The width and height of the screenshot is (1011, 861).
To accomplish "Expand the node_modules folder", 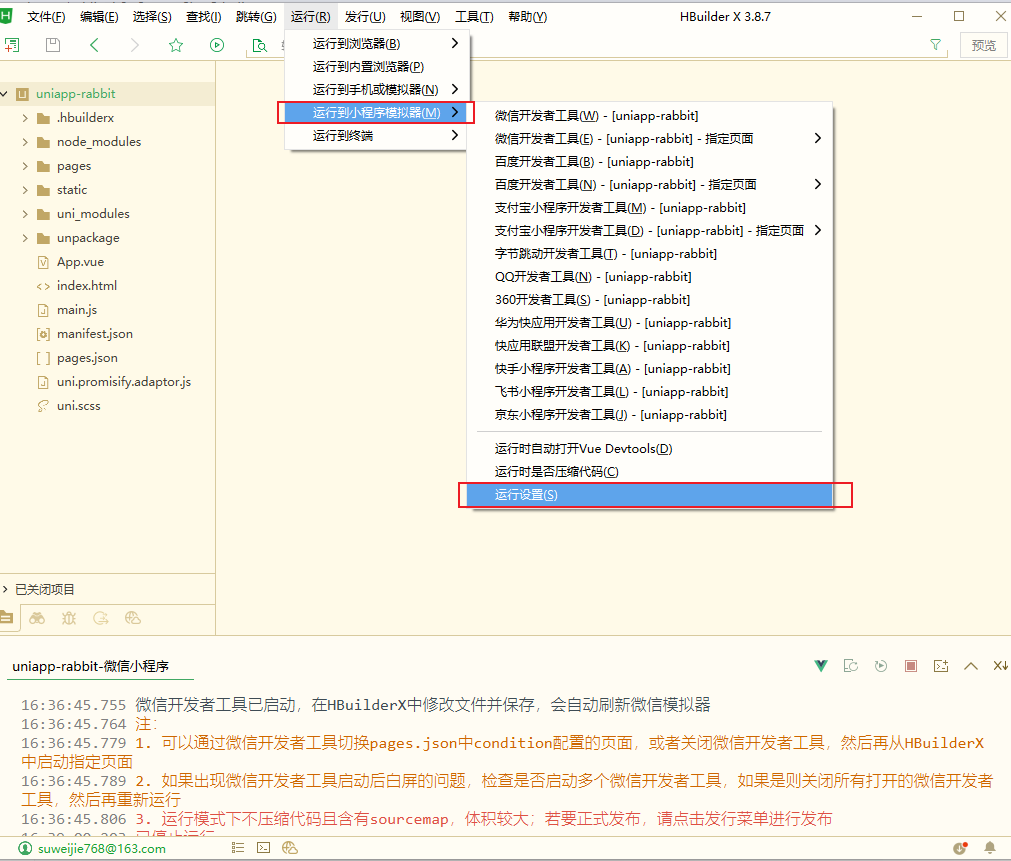I will pos(25,142).
